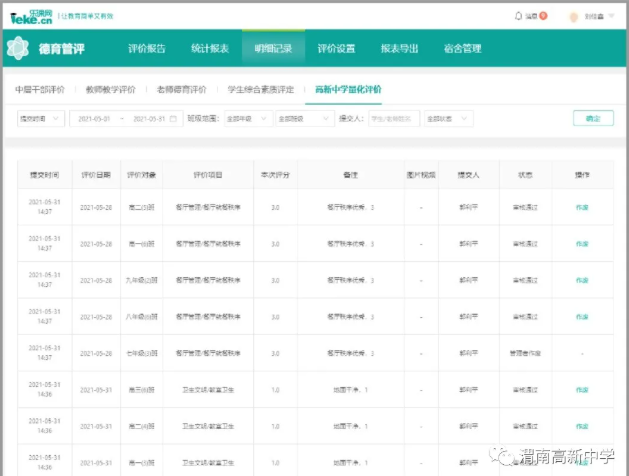Click the 评价对象 column header
Image resolution: width=629 pixels, height=476 pixels.
(141, 175)
